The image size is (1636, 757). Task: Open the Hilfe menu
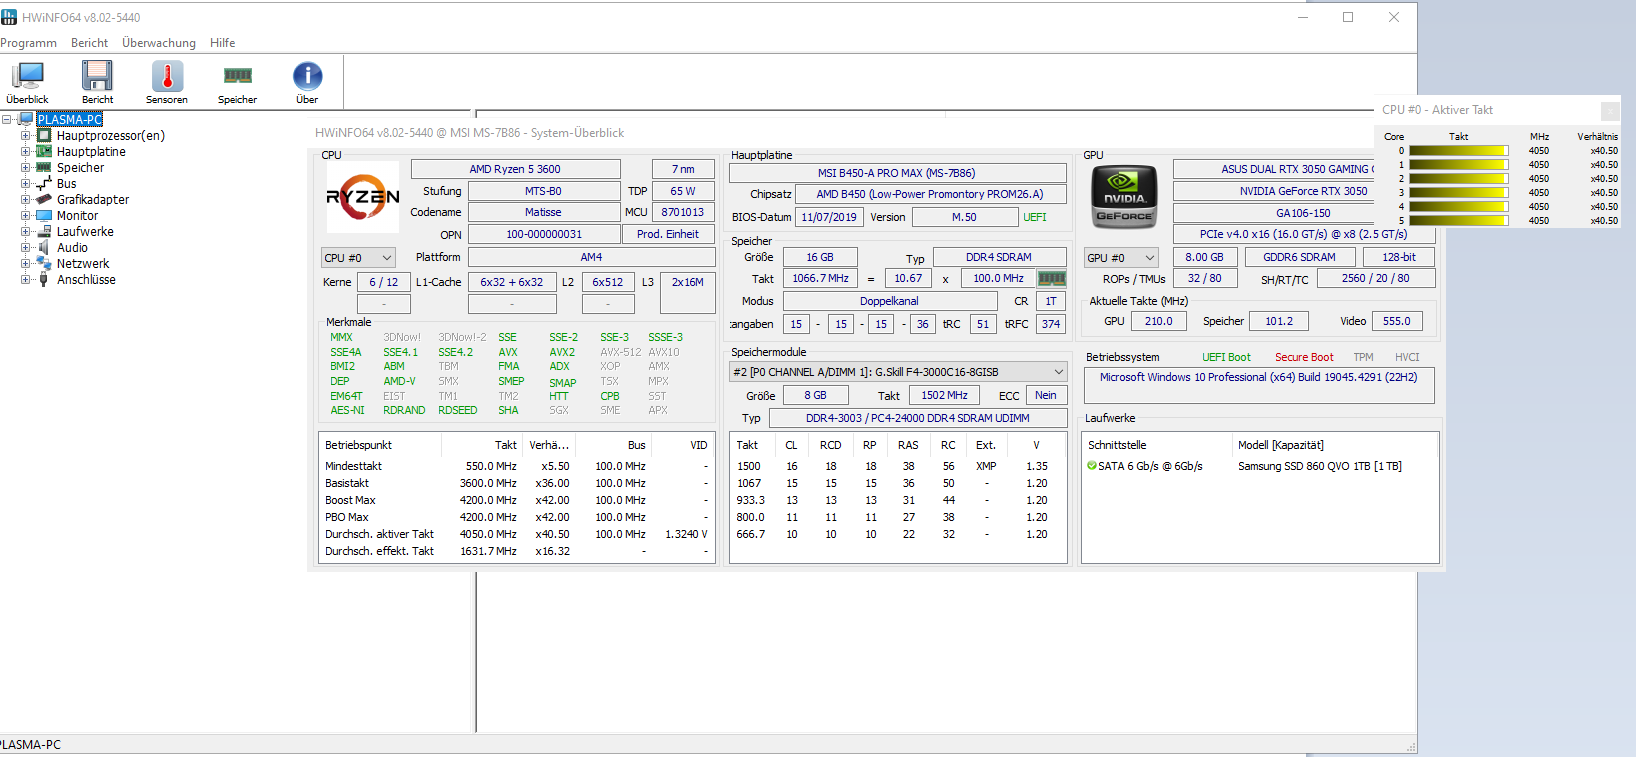223,43
